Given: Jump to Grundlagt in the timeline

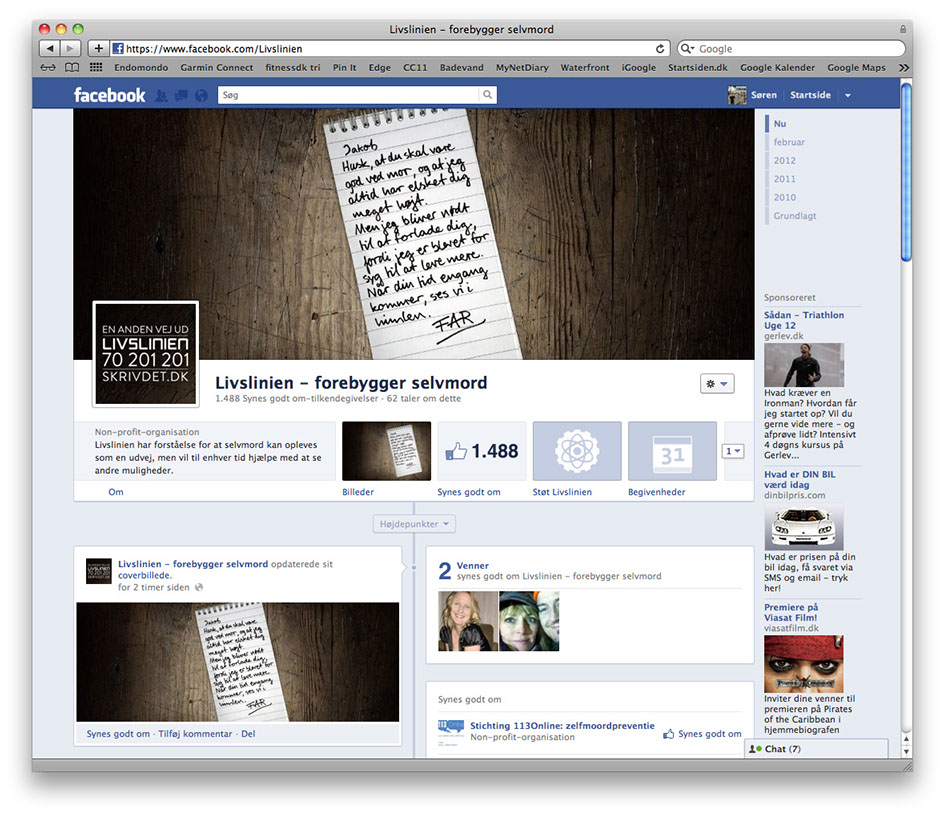Looking at the screenshot, I should [795, 215].
